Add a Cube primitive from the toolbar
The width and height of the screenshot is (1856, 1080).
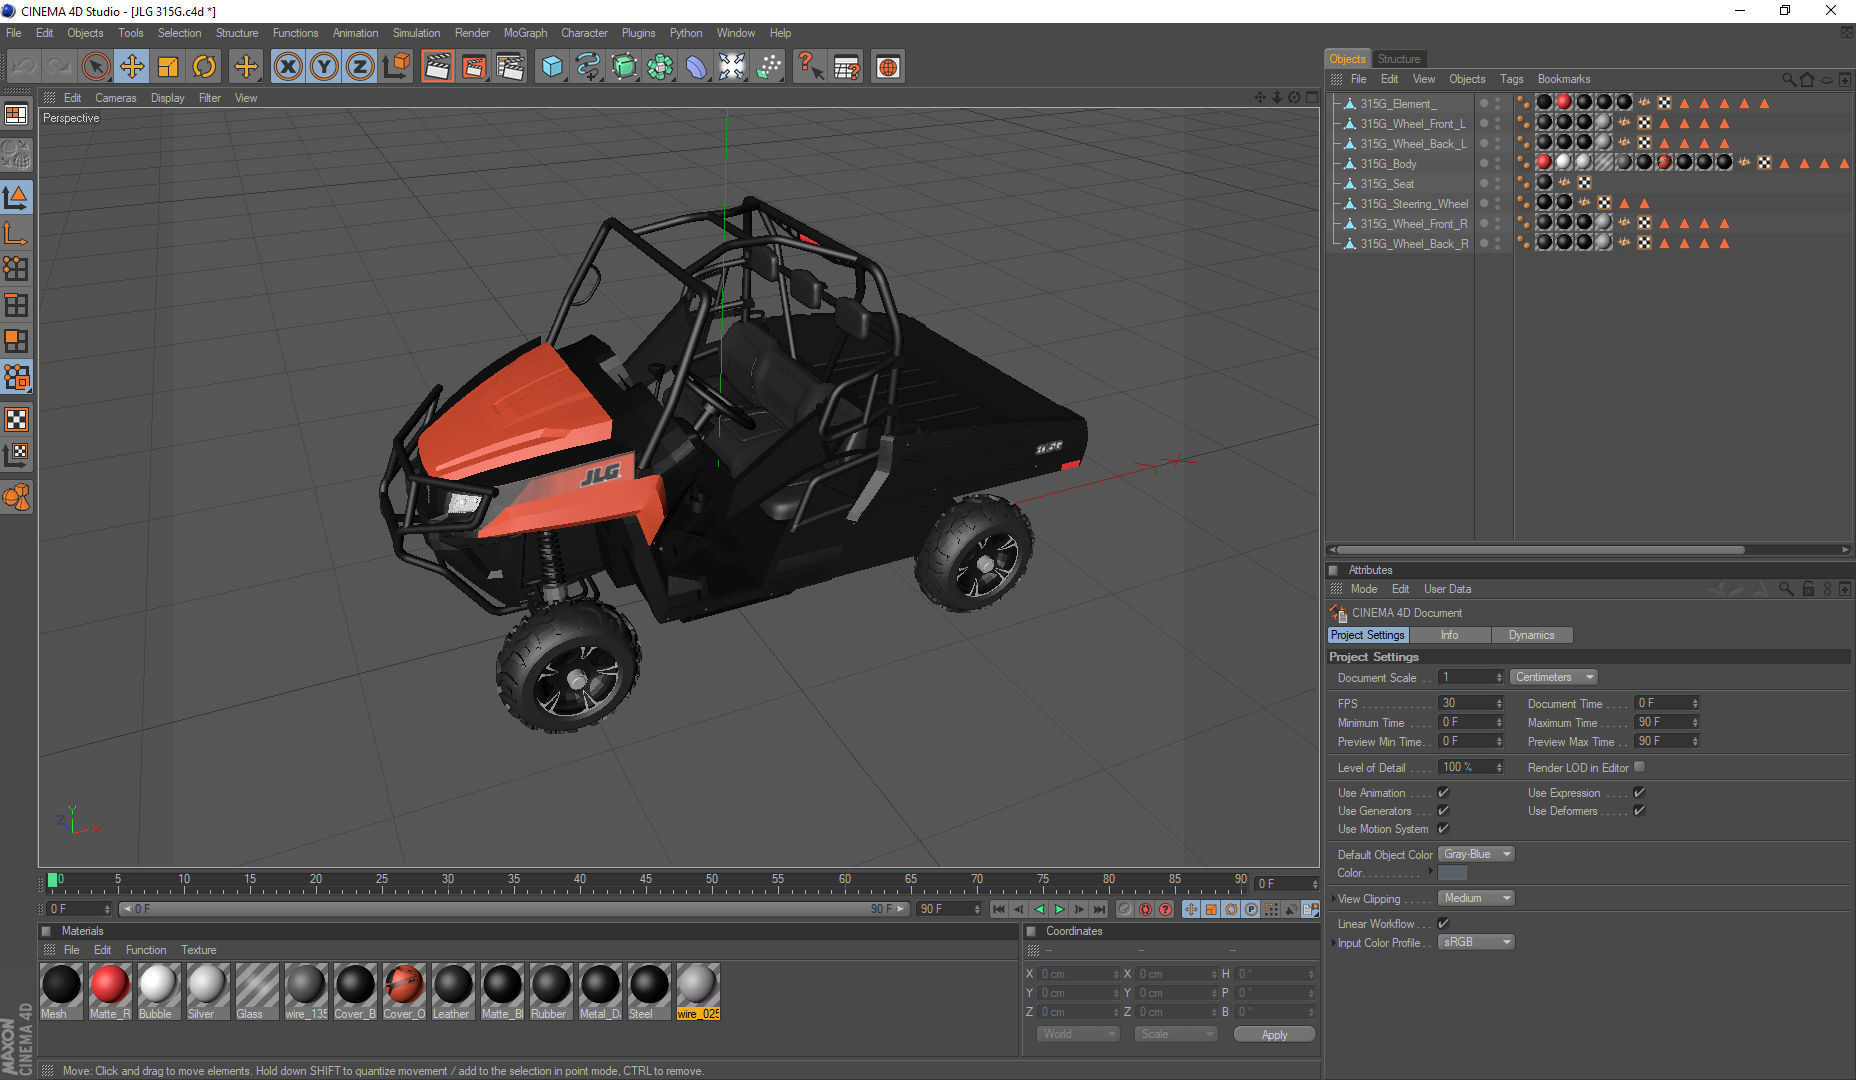pyautogui.click(x=551, y=66)
